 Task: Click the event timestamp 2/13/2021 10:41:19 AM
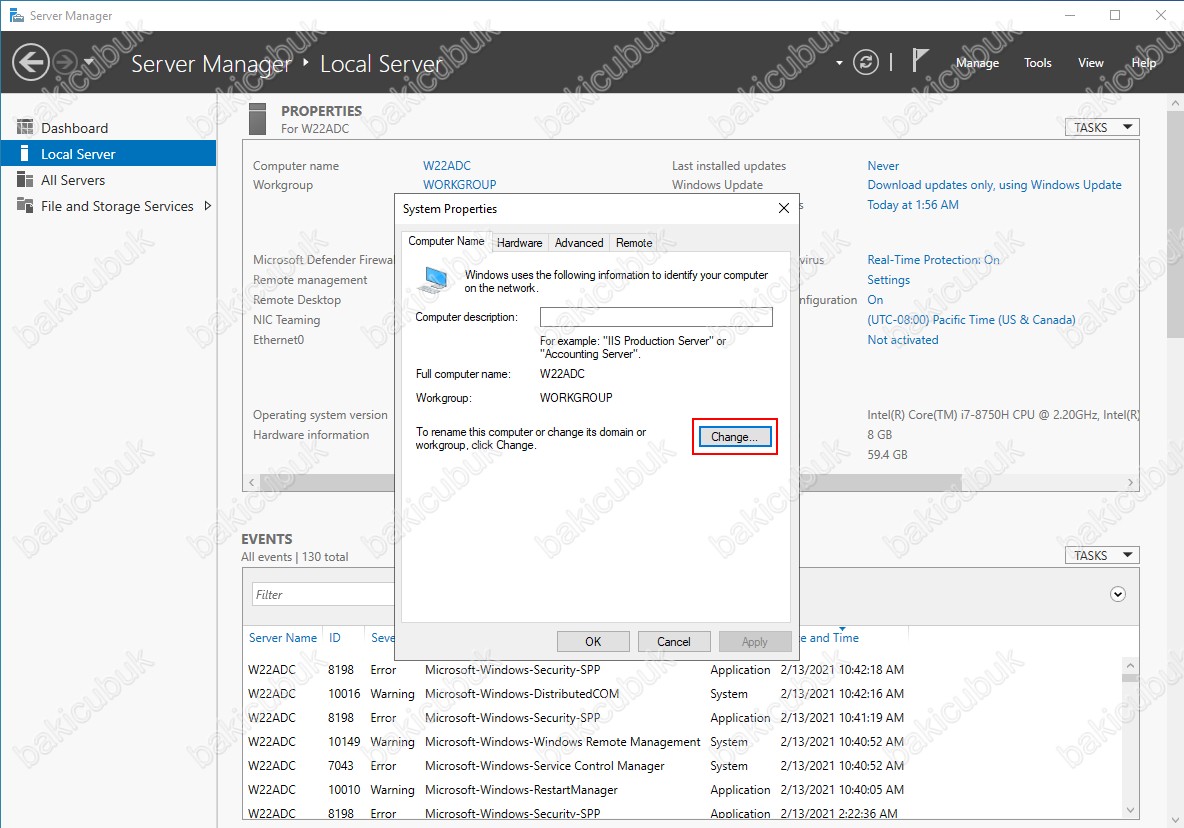click(842, 718)
